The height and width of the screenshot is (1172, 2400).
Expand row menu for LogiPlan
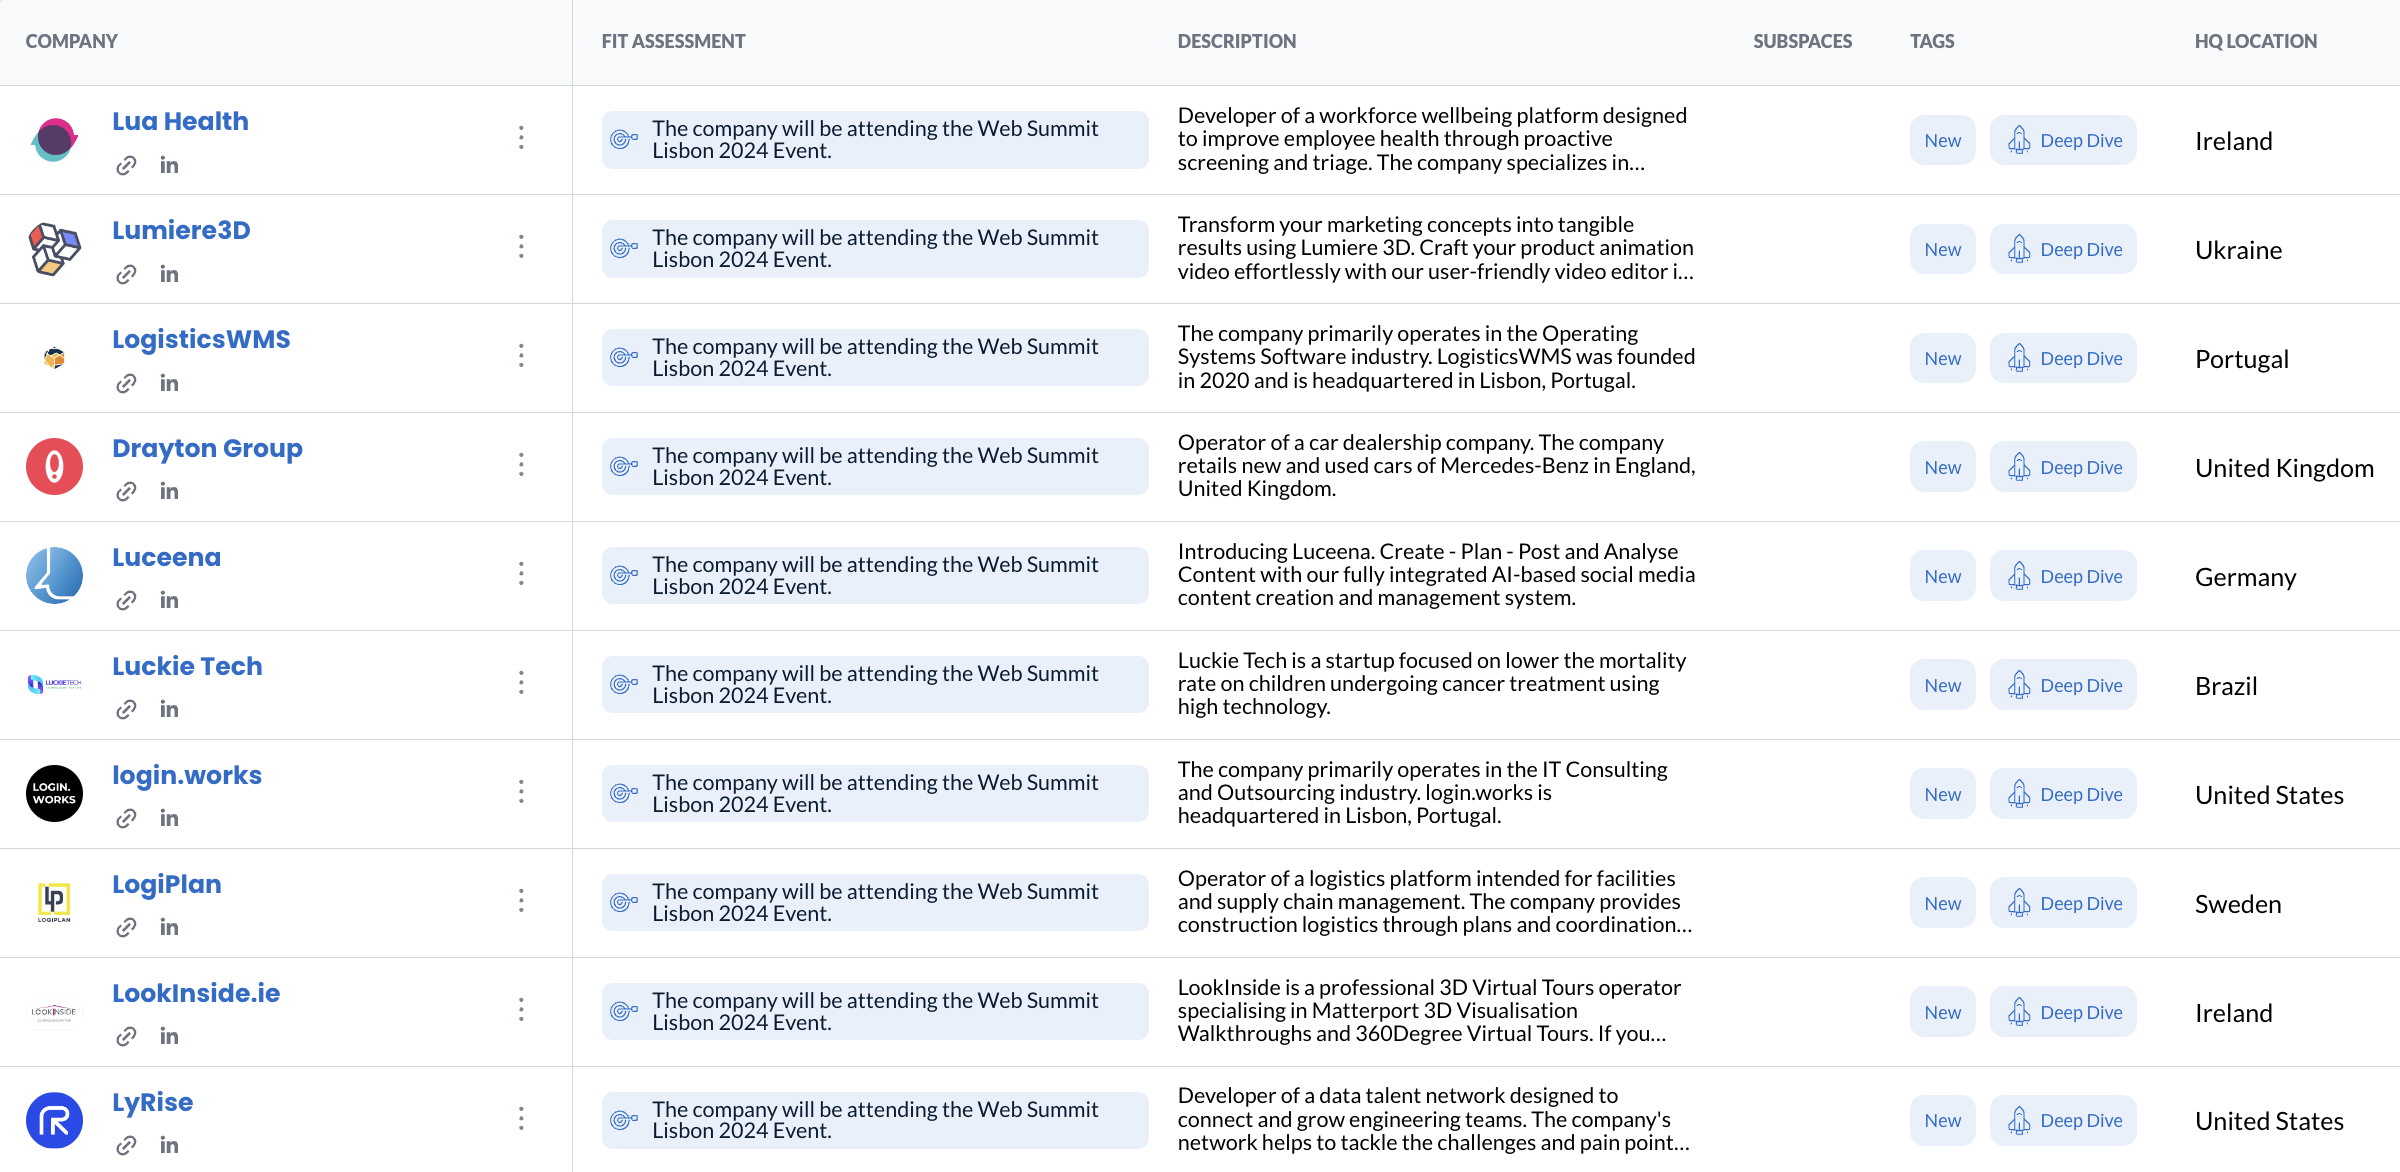click(x=521, y=900)
